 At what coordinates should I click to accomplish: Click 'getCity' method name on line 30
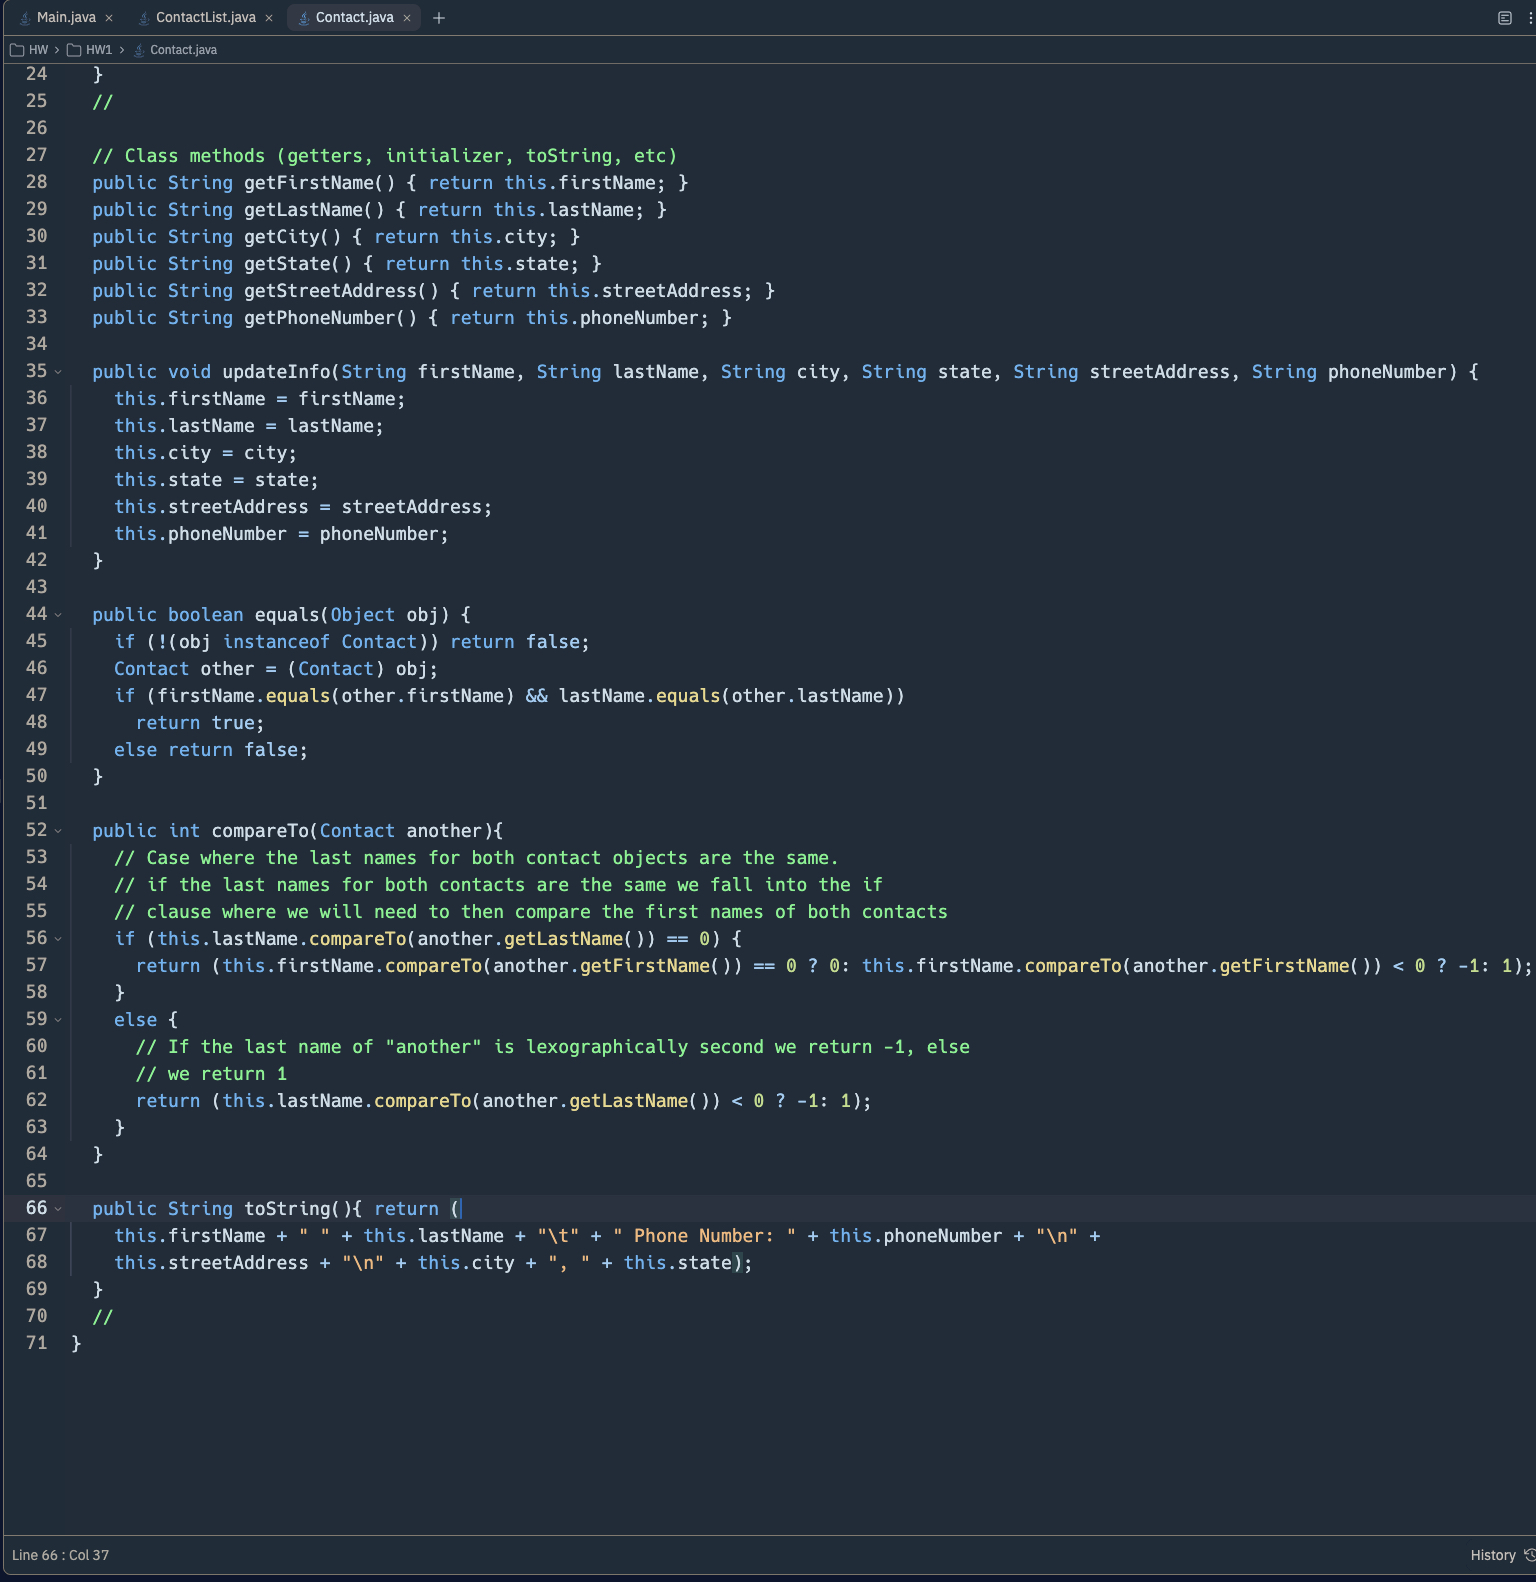coord(282,237)
